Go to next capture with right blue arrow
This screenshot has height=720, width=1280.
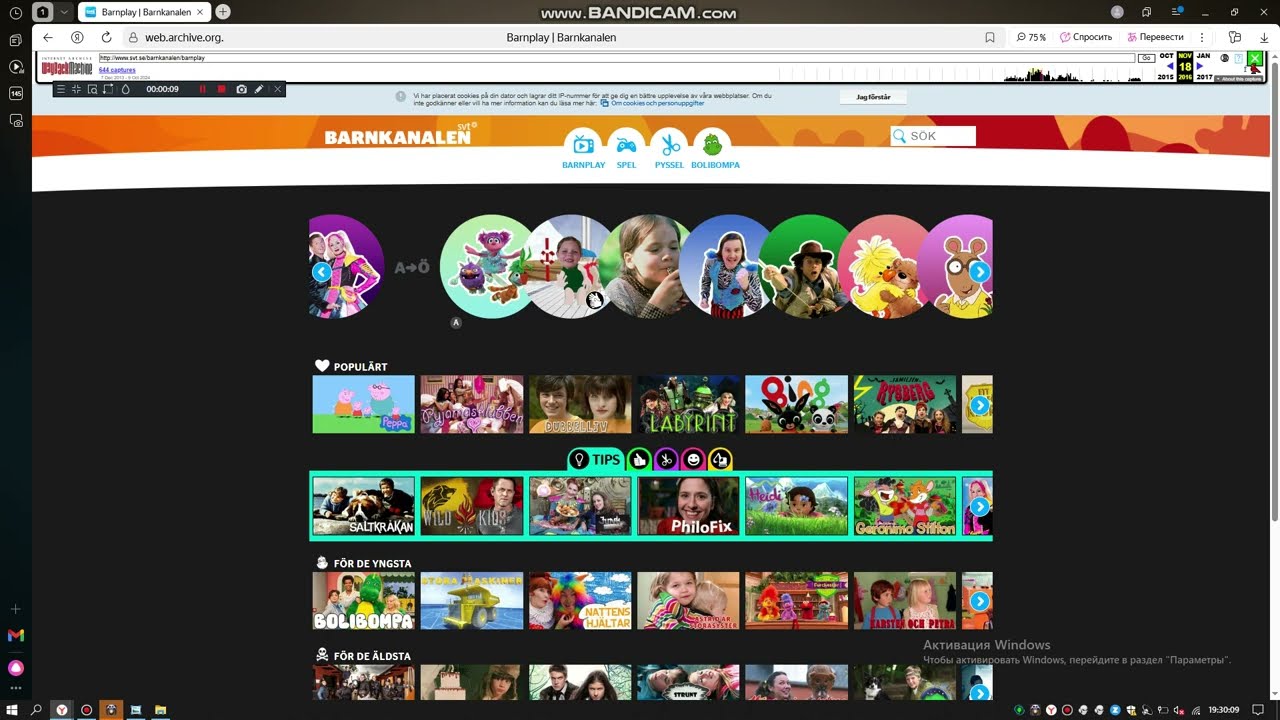click(x=1199, y=66)
